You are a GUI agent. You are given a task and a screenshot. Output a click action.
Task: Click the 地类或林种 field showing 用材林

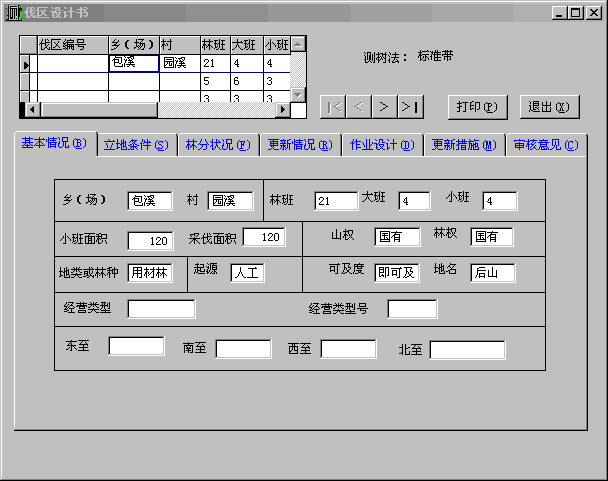[x=150, y=273]
